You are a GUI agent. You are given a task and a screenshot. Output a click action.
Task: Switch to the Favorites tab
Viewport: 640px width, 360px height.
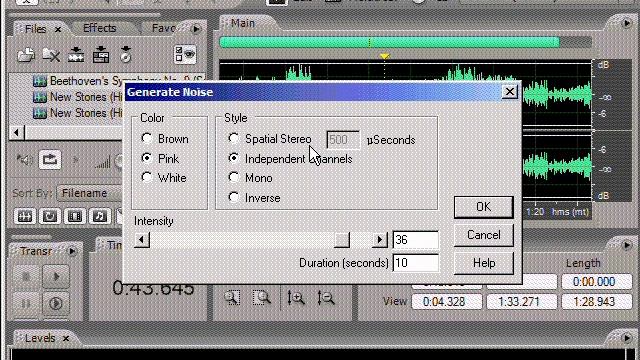coord(163,28)
